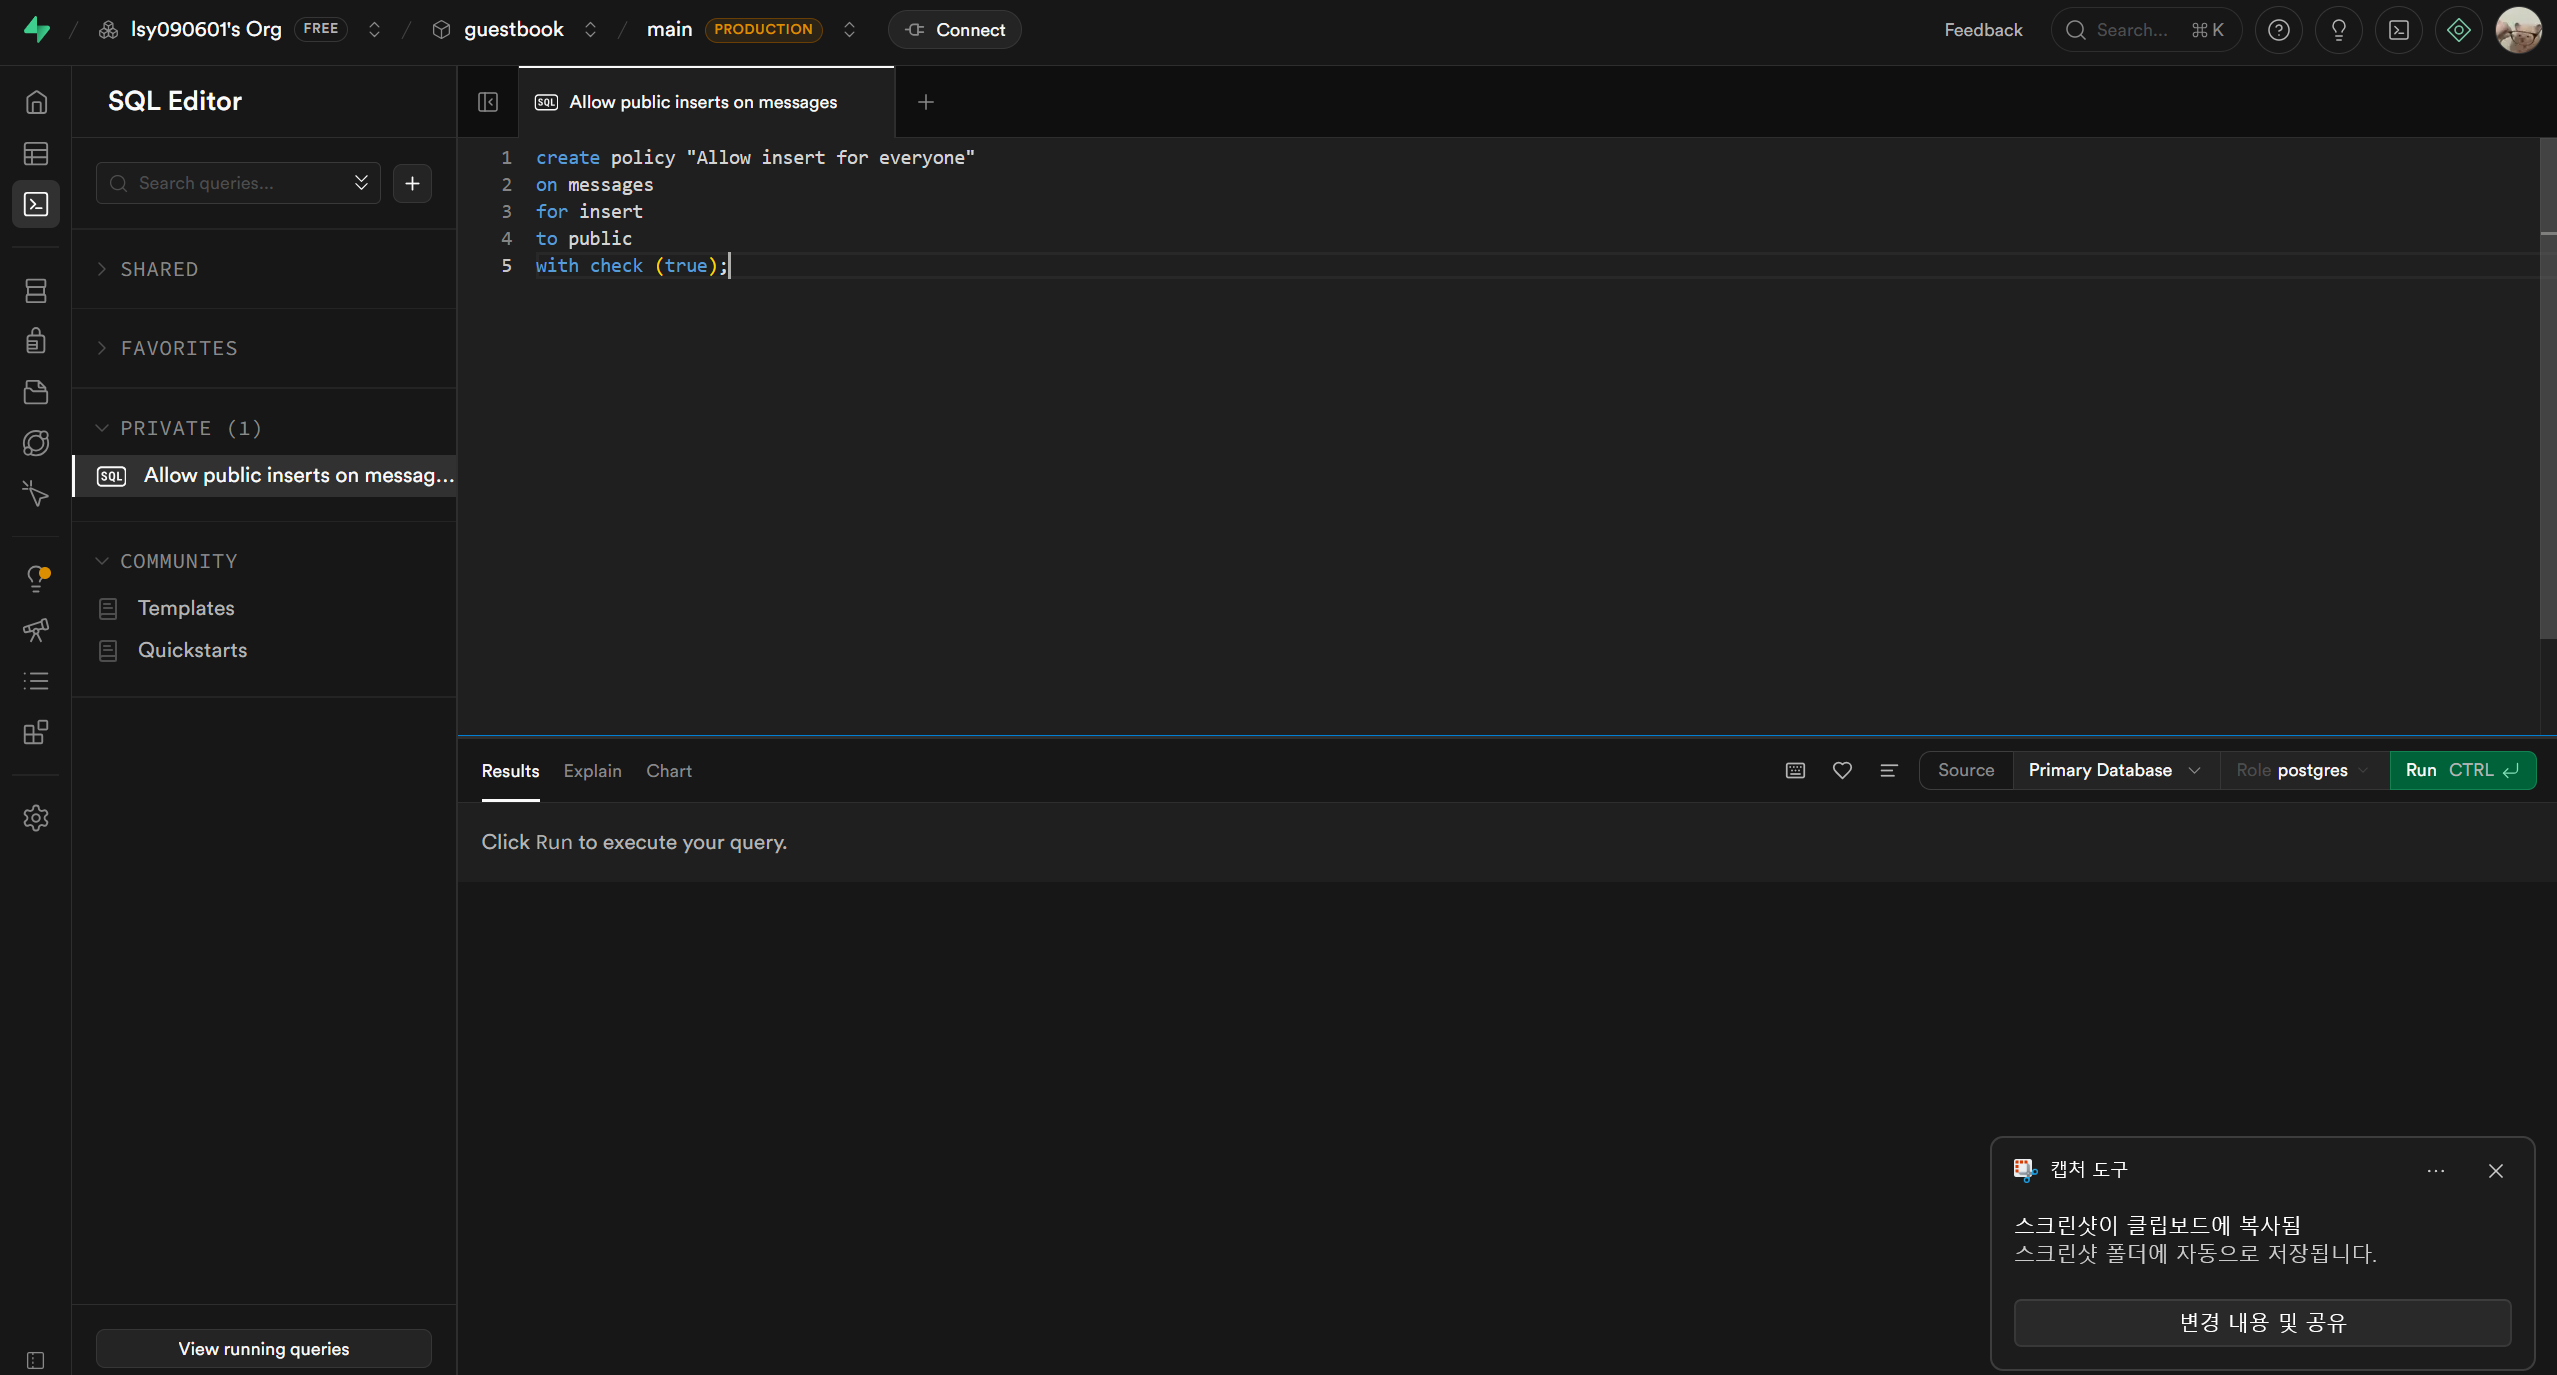
Task: Switch to the Chart tab
Action: [668, 771]
